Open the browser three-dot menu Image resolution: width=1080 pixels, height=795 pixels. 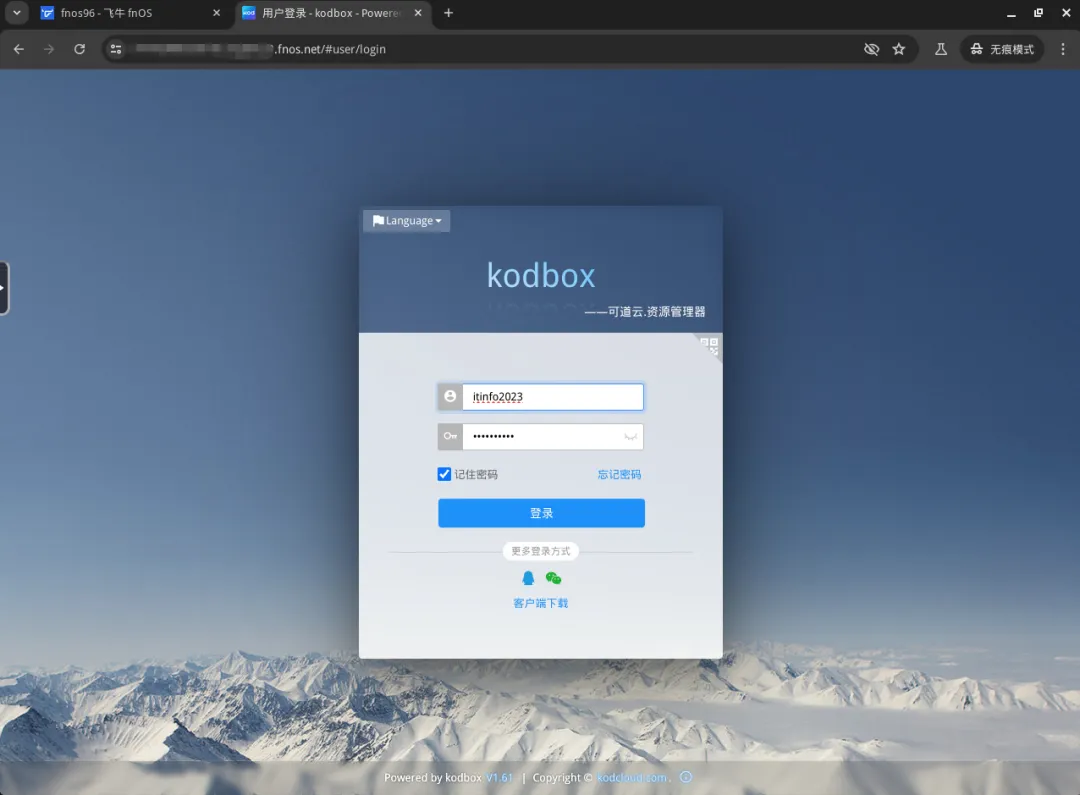[1063, 49]
